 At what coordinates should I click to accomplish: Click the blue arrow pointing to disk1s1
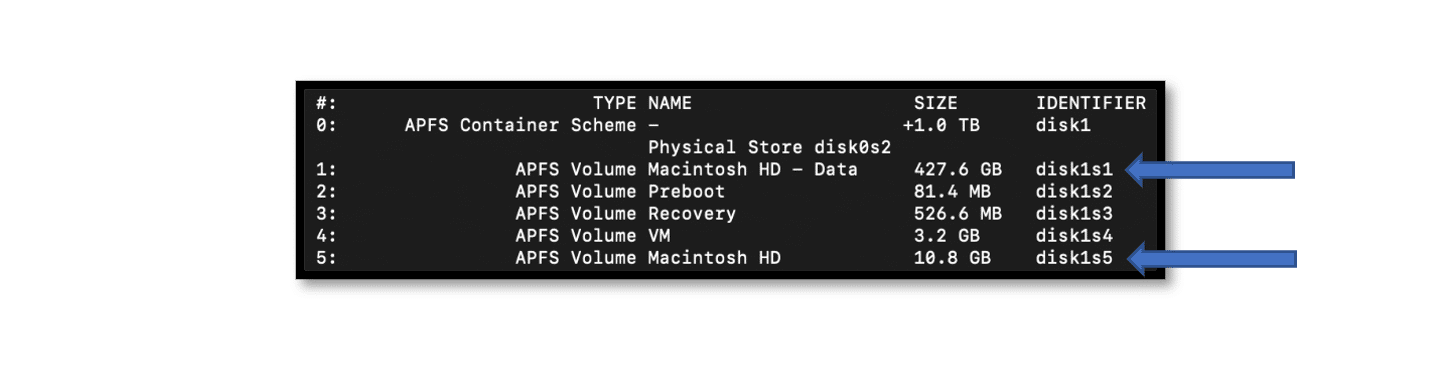point(1210,169)
